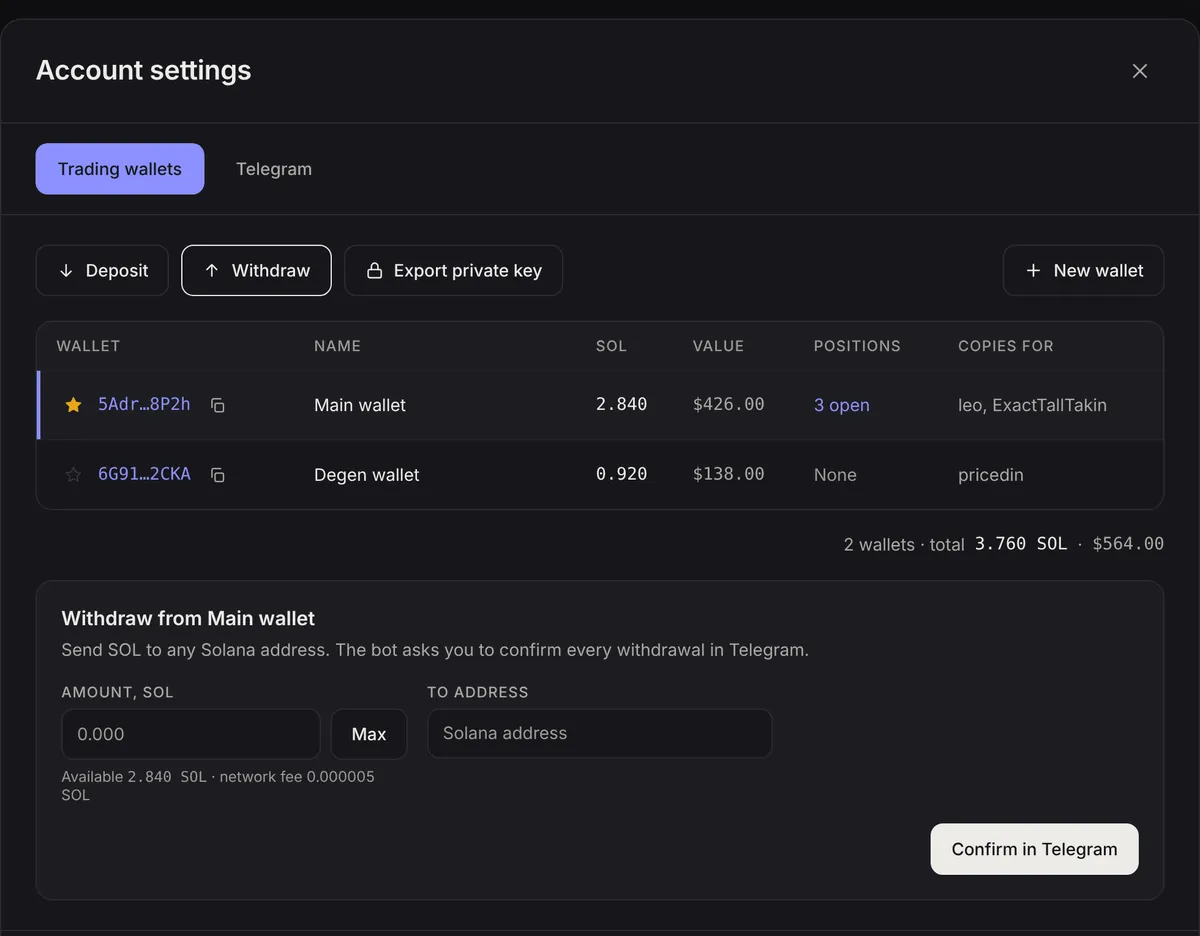Click the 0.920 SOL balance cell
The width and height of the screenshot is (1200, 936).
click(x=622, y=475)
